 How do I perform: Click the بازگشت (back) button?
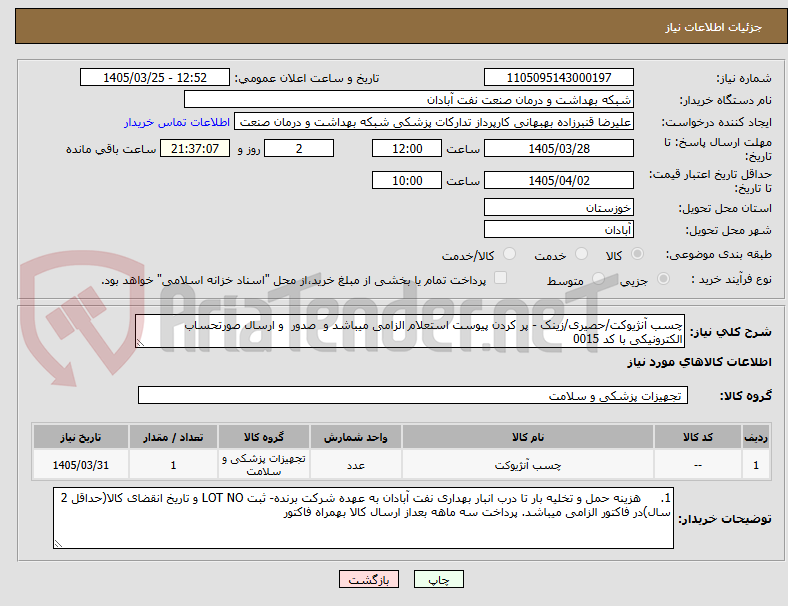tap(369, 579)
